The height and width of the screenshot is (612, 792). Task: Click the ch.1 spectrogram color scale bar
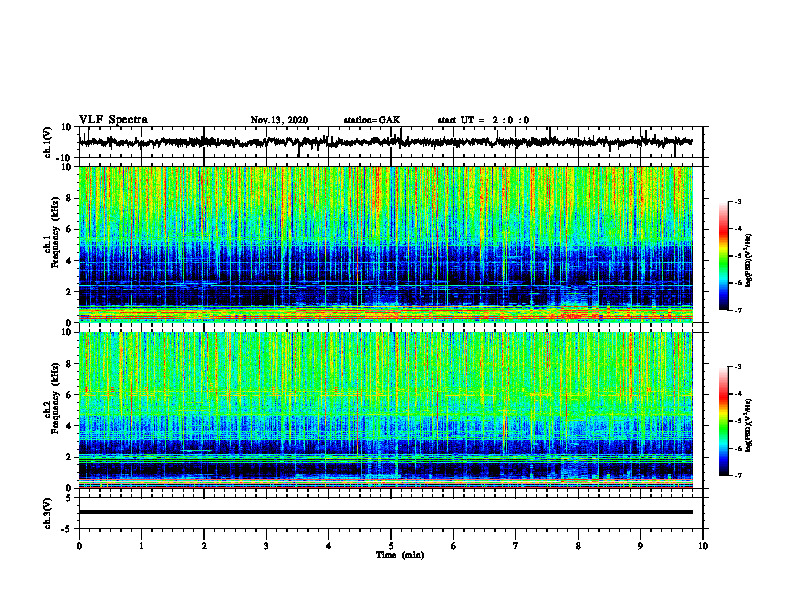tap(724, 256)
